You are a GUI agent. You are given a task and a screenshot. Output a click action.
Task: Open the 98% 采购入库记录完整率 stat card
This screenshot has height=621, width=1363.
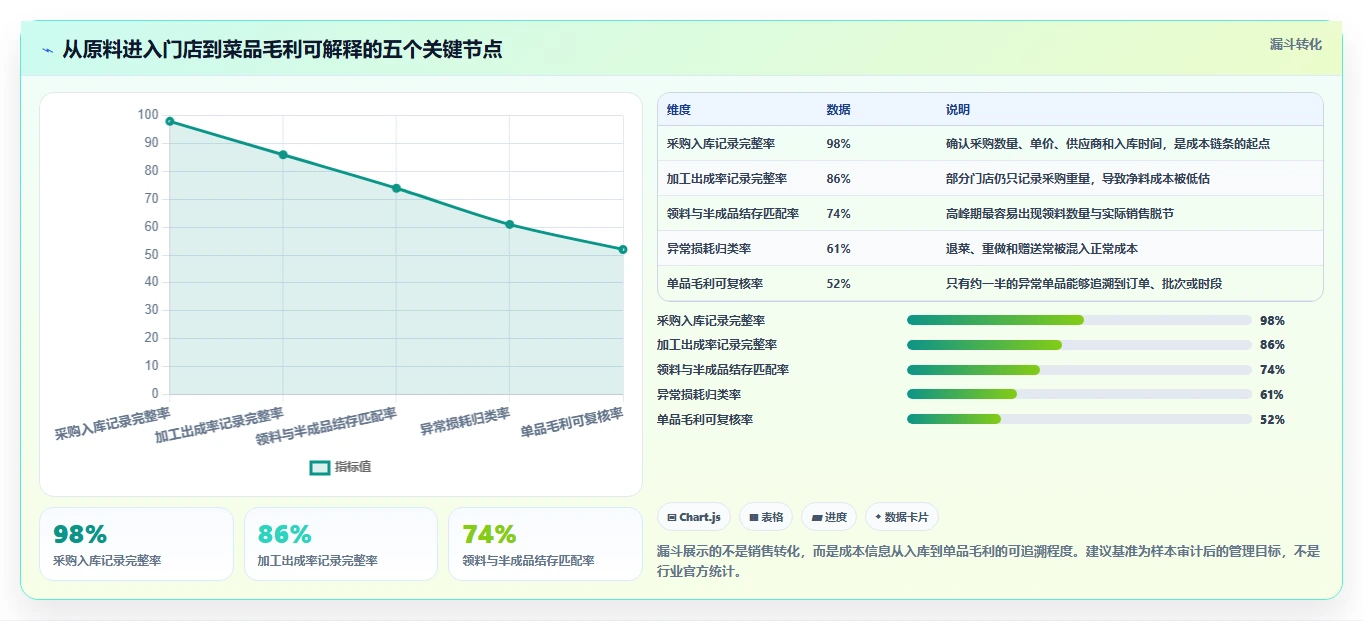(x=136, y=544)
